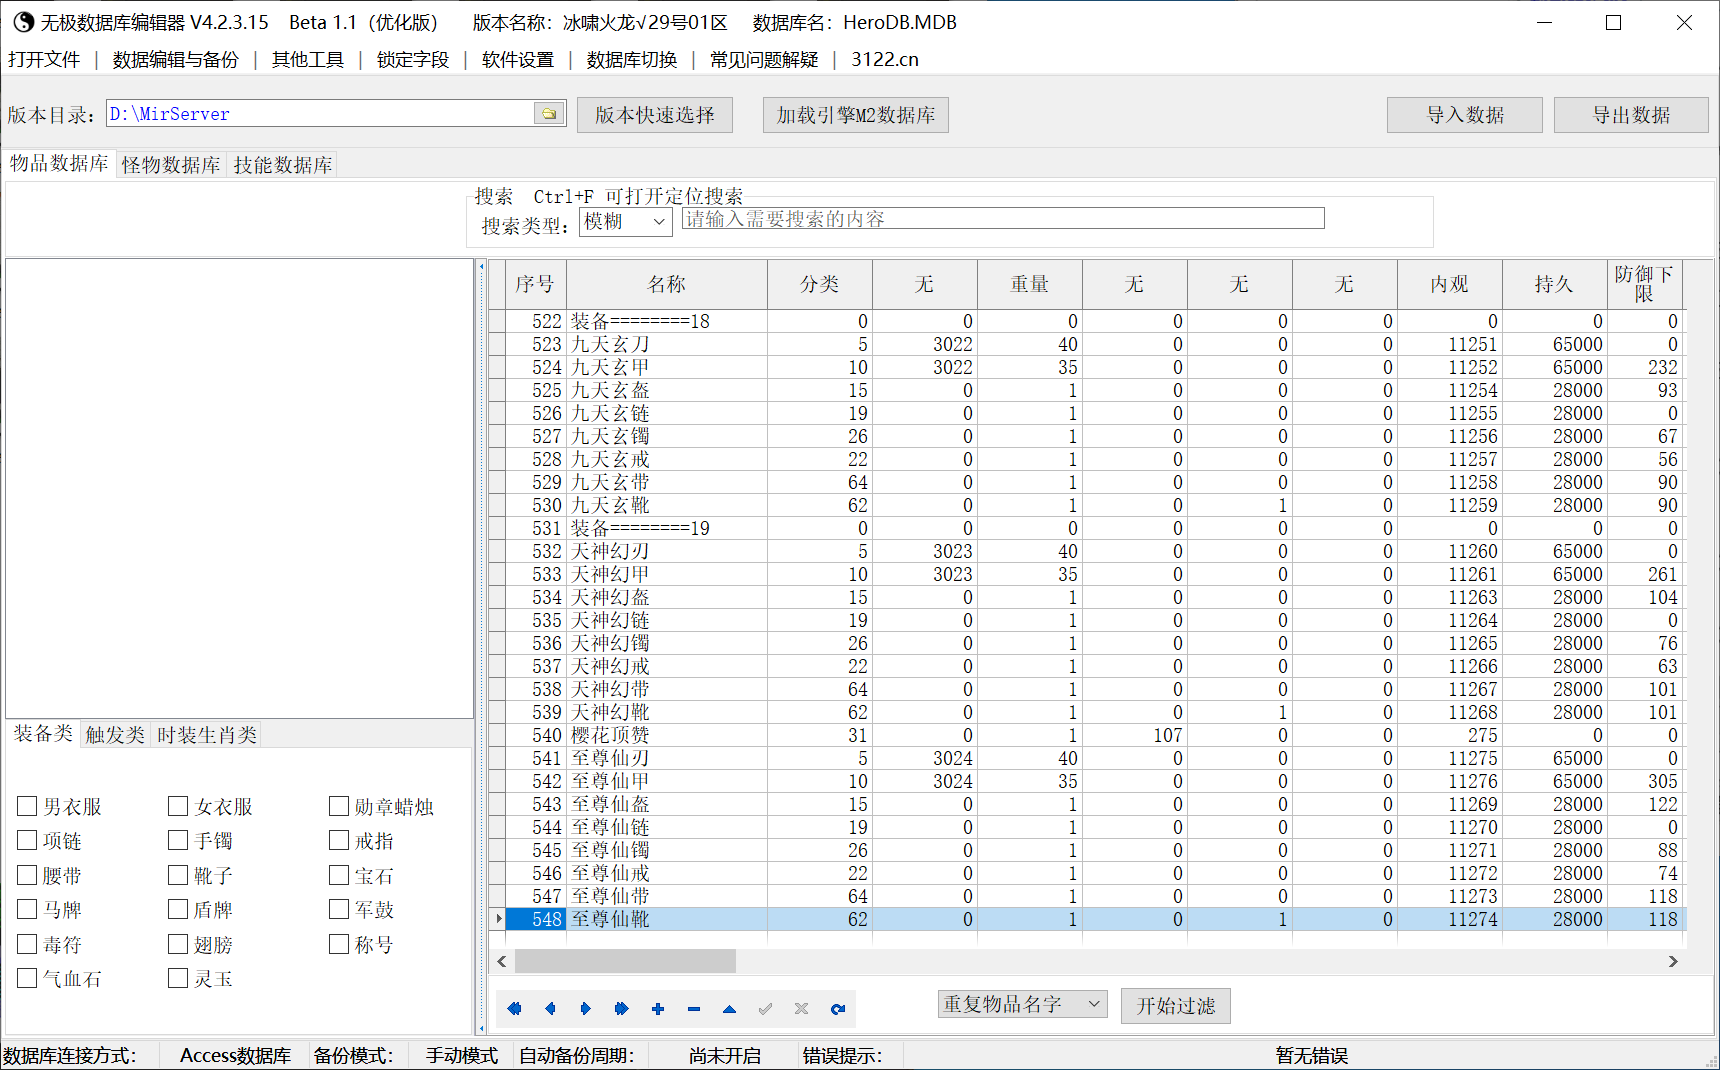Switch to the 技能数据库 tab
The image size is (1720, 1070).
(283, 165)
